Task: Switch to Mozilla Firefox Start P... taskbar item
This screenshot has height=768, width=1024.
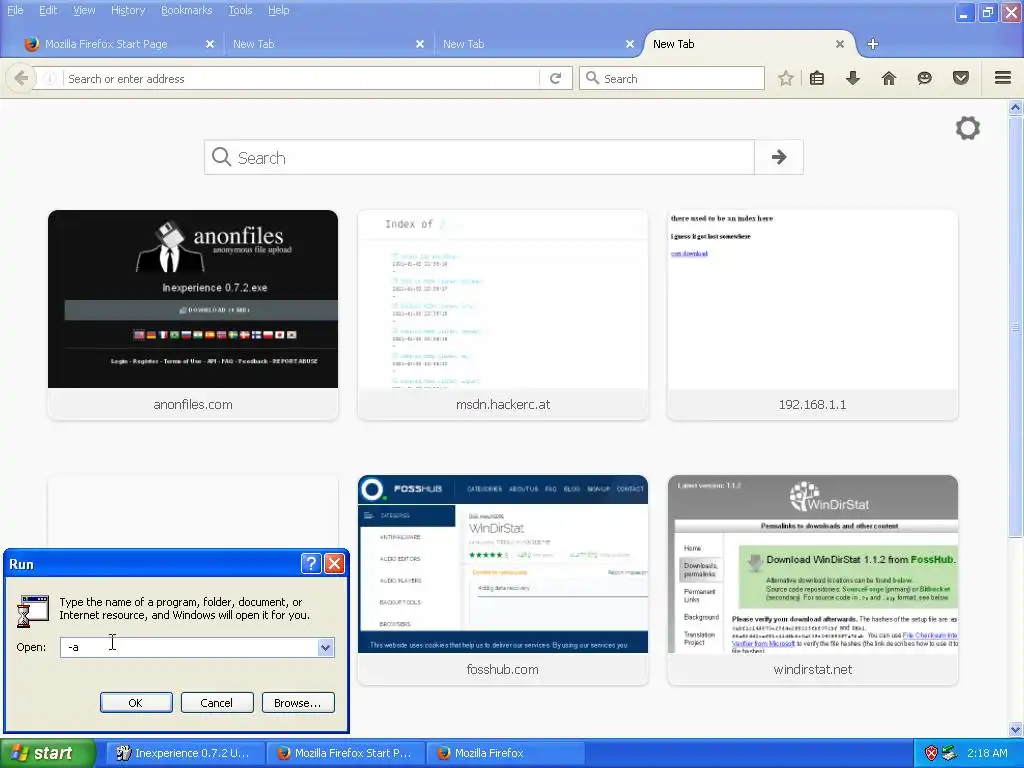Action: point(346,753)
